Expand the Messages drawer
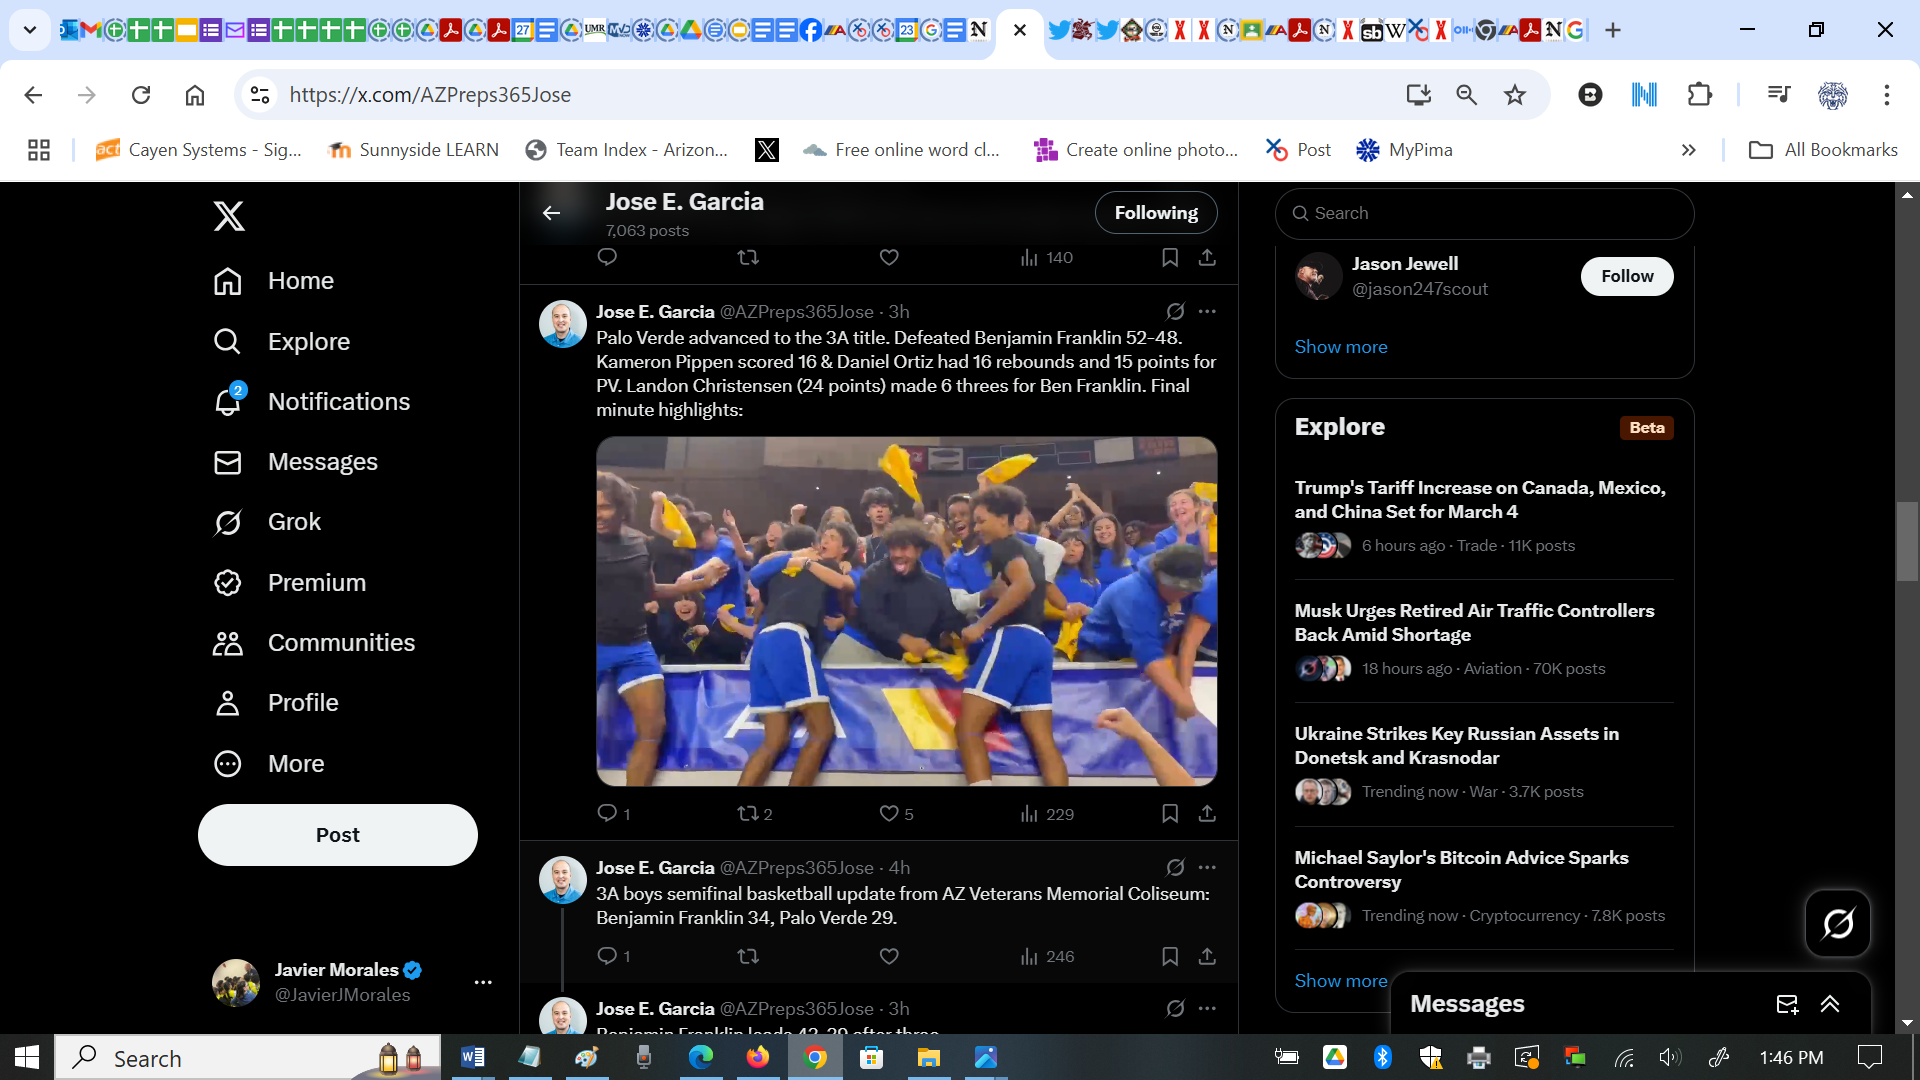Image resolution: width=1920 pixels, height=1080 pixels. [x=1830, y=1004]
